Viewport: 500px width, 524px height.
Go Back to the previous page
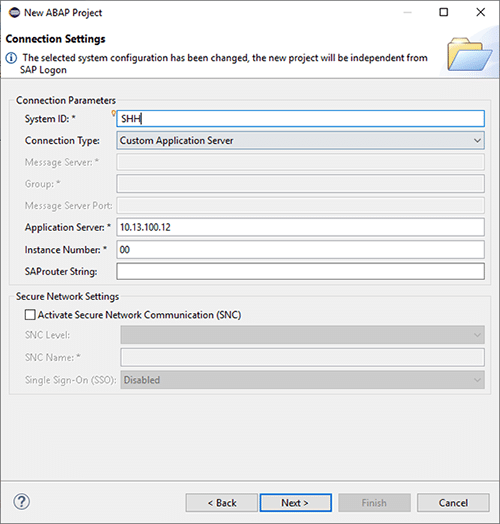[222, 503]
